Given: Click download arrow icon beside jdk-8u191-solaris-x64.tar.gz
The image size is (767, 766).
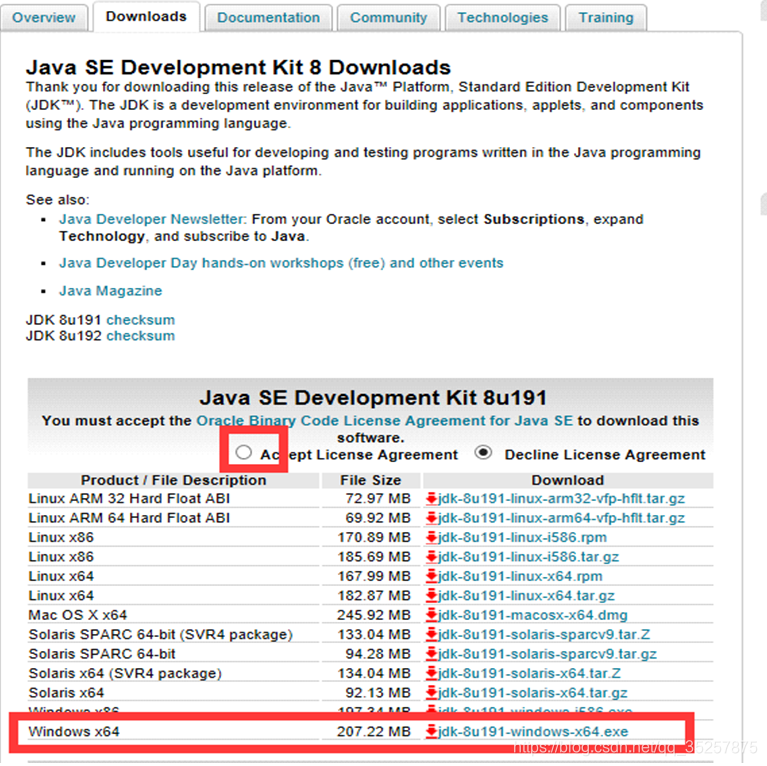Looking at the screenshot, I should pyautogui.click(x=431, y=693).
